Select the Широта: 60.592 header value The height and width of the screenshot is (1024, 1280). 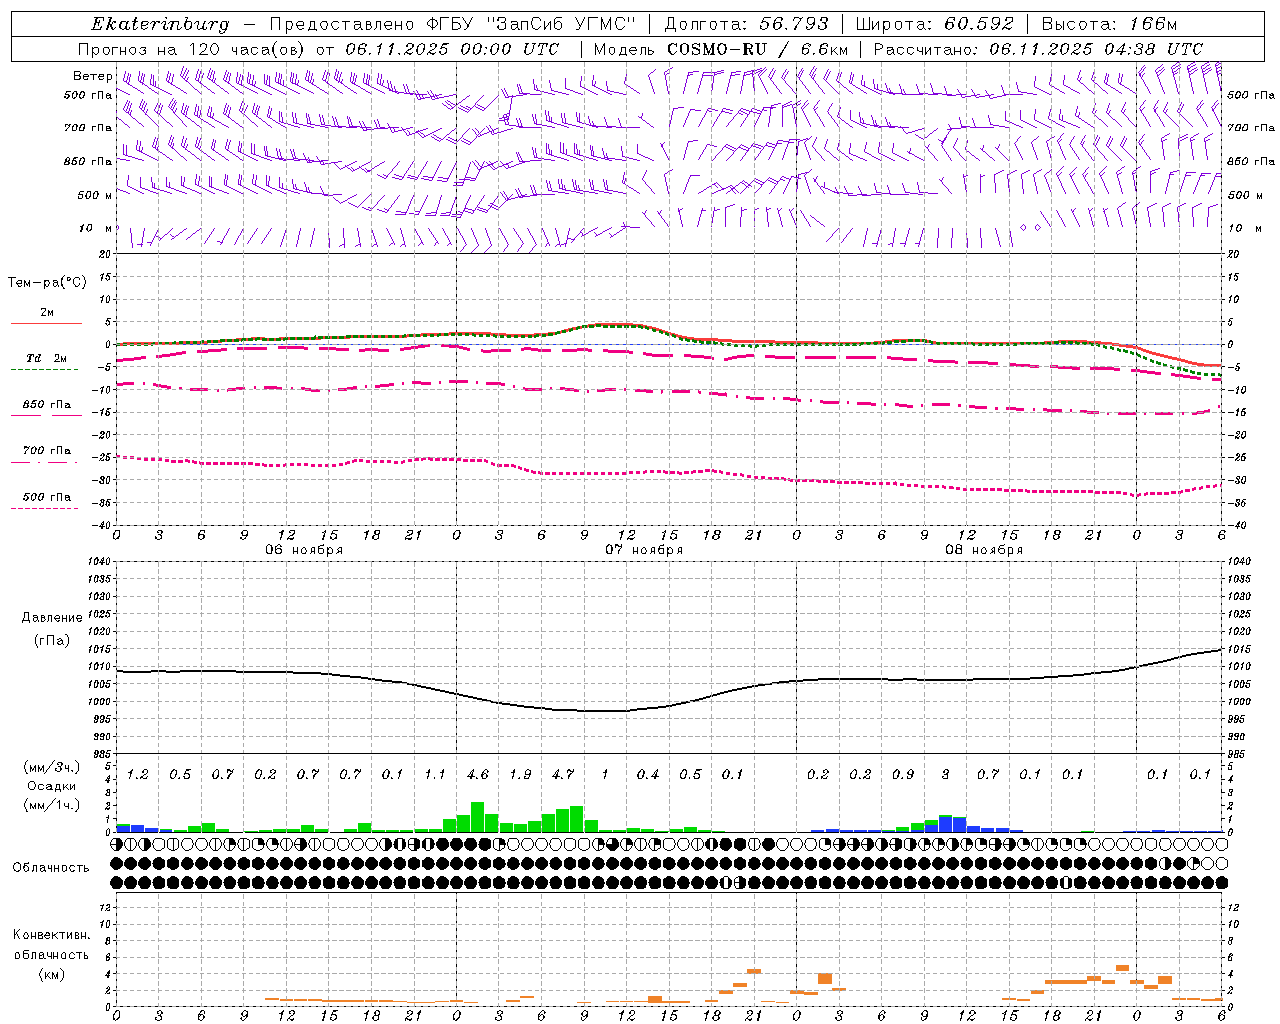[935, 24]
